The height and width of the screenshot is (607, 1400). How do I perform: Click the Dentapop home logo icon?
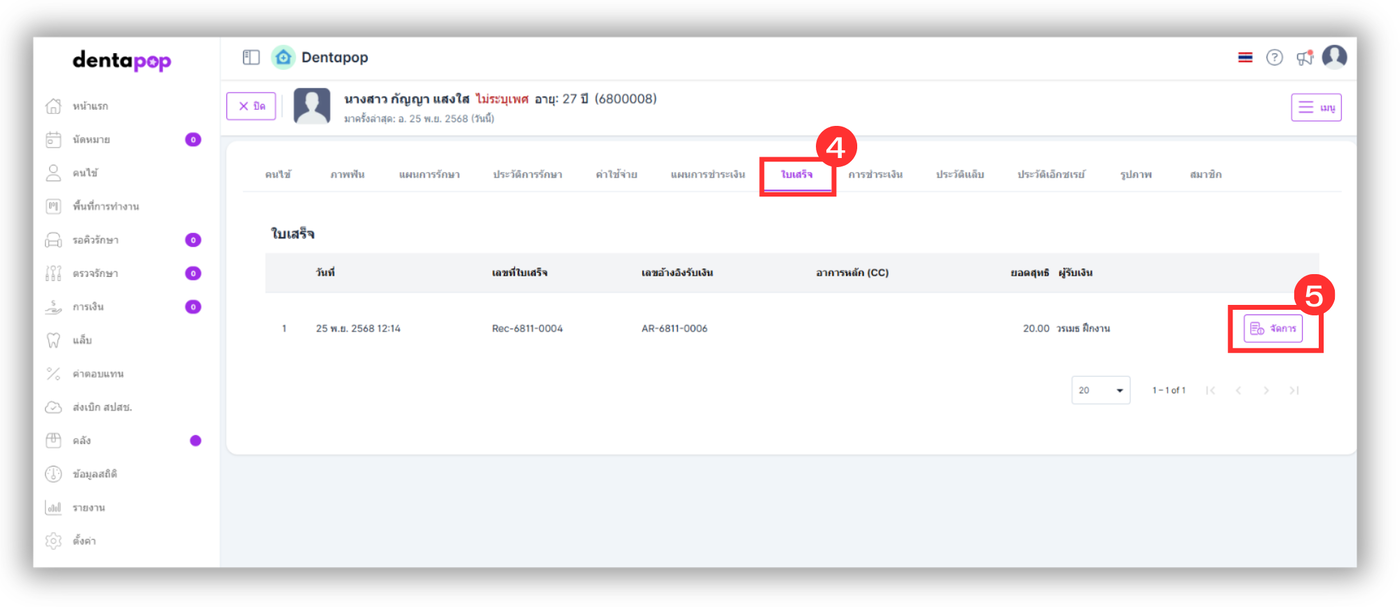click(284, 58)
